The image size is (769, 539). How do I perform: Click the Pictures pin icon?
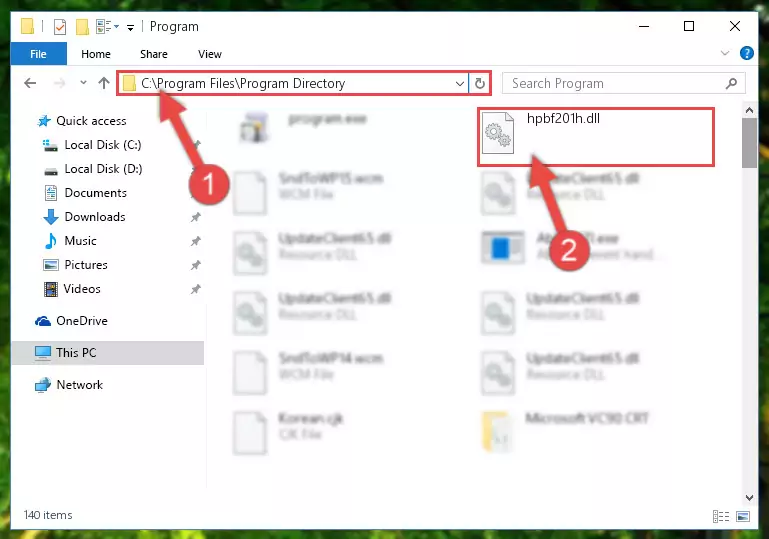196,265
